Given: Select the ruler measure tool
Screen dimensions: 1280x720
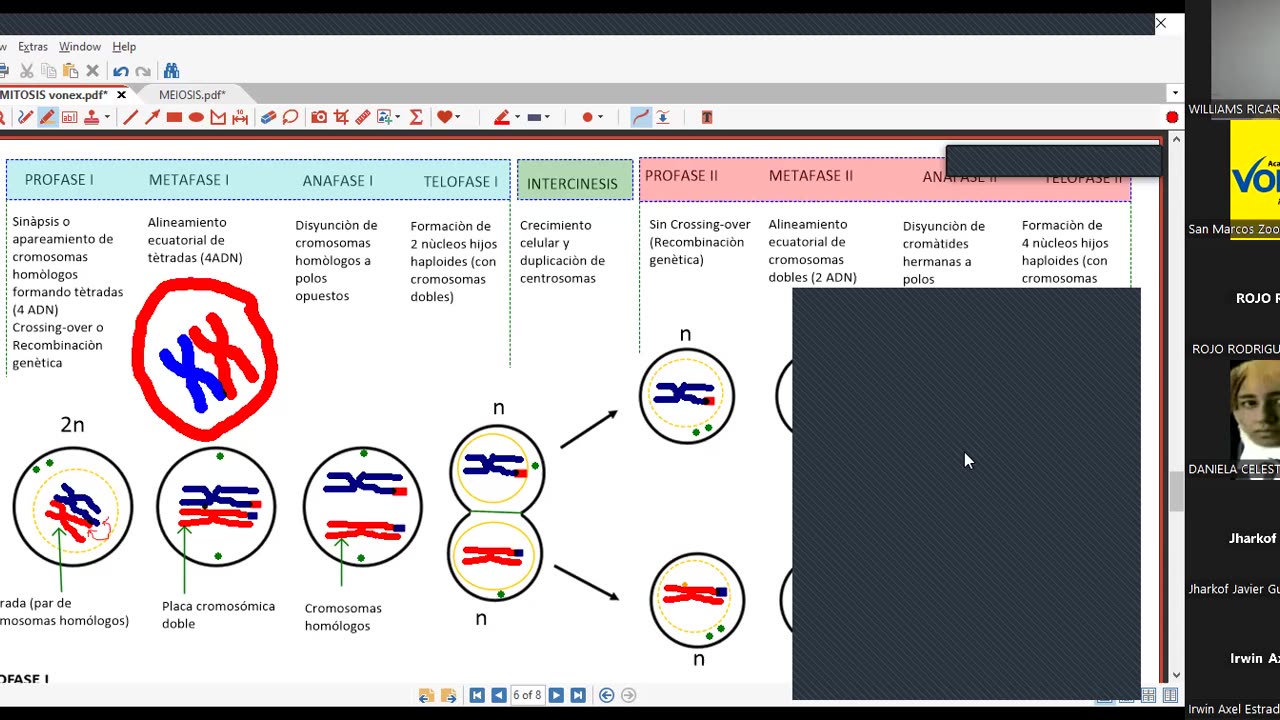Looking at the screenshot, I should (363, 117).
